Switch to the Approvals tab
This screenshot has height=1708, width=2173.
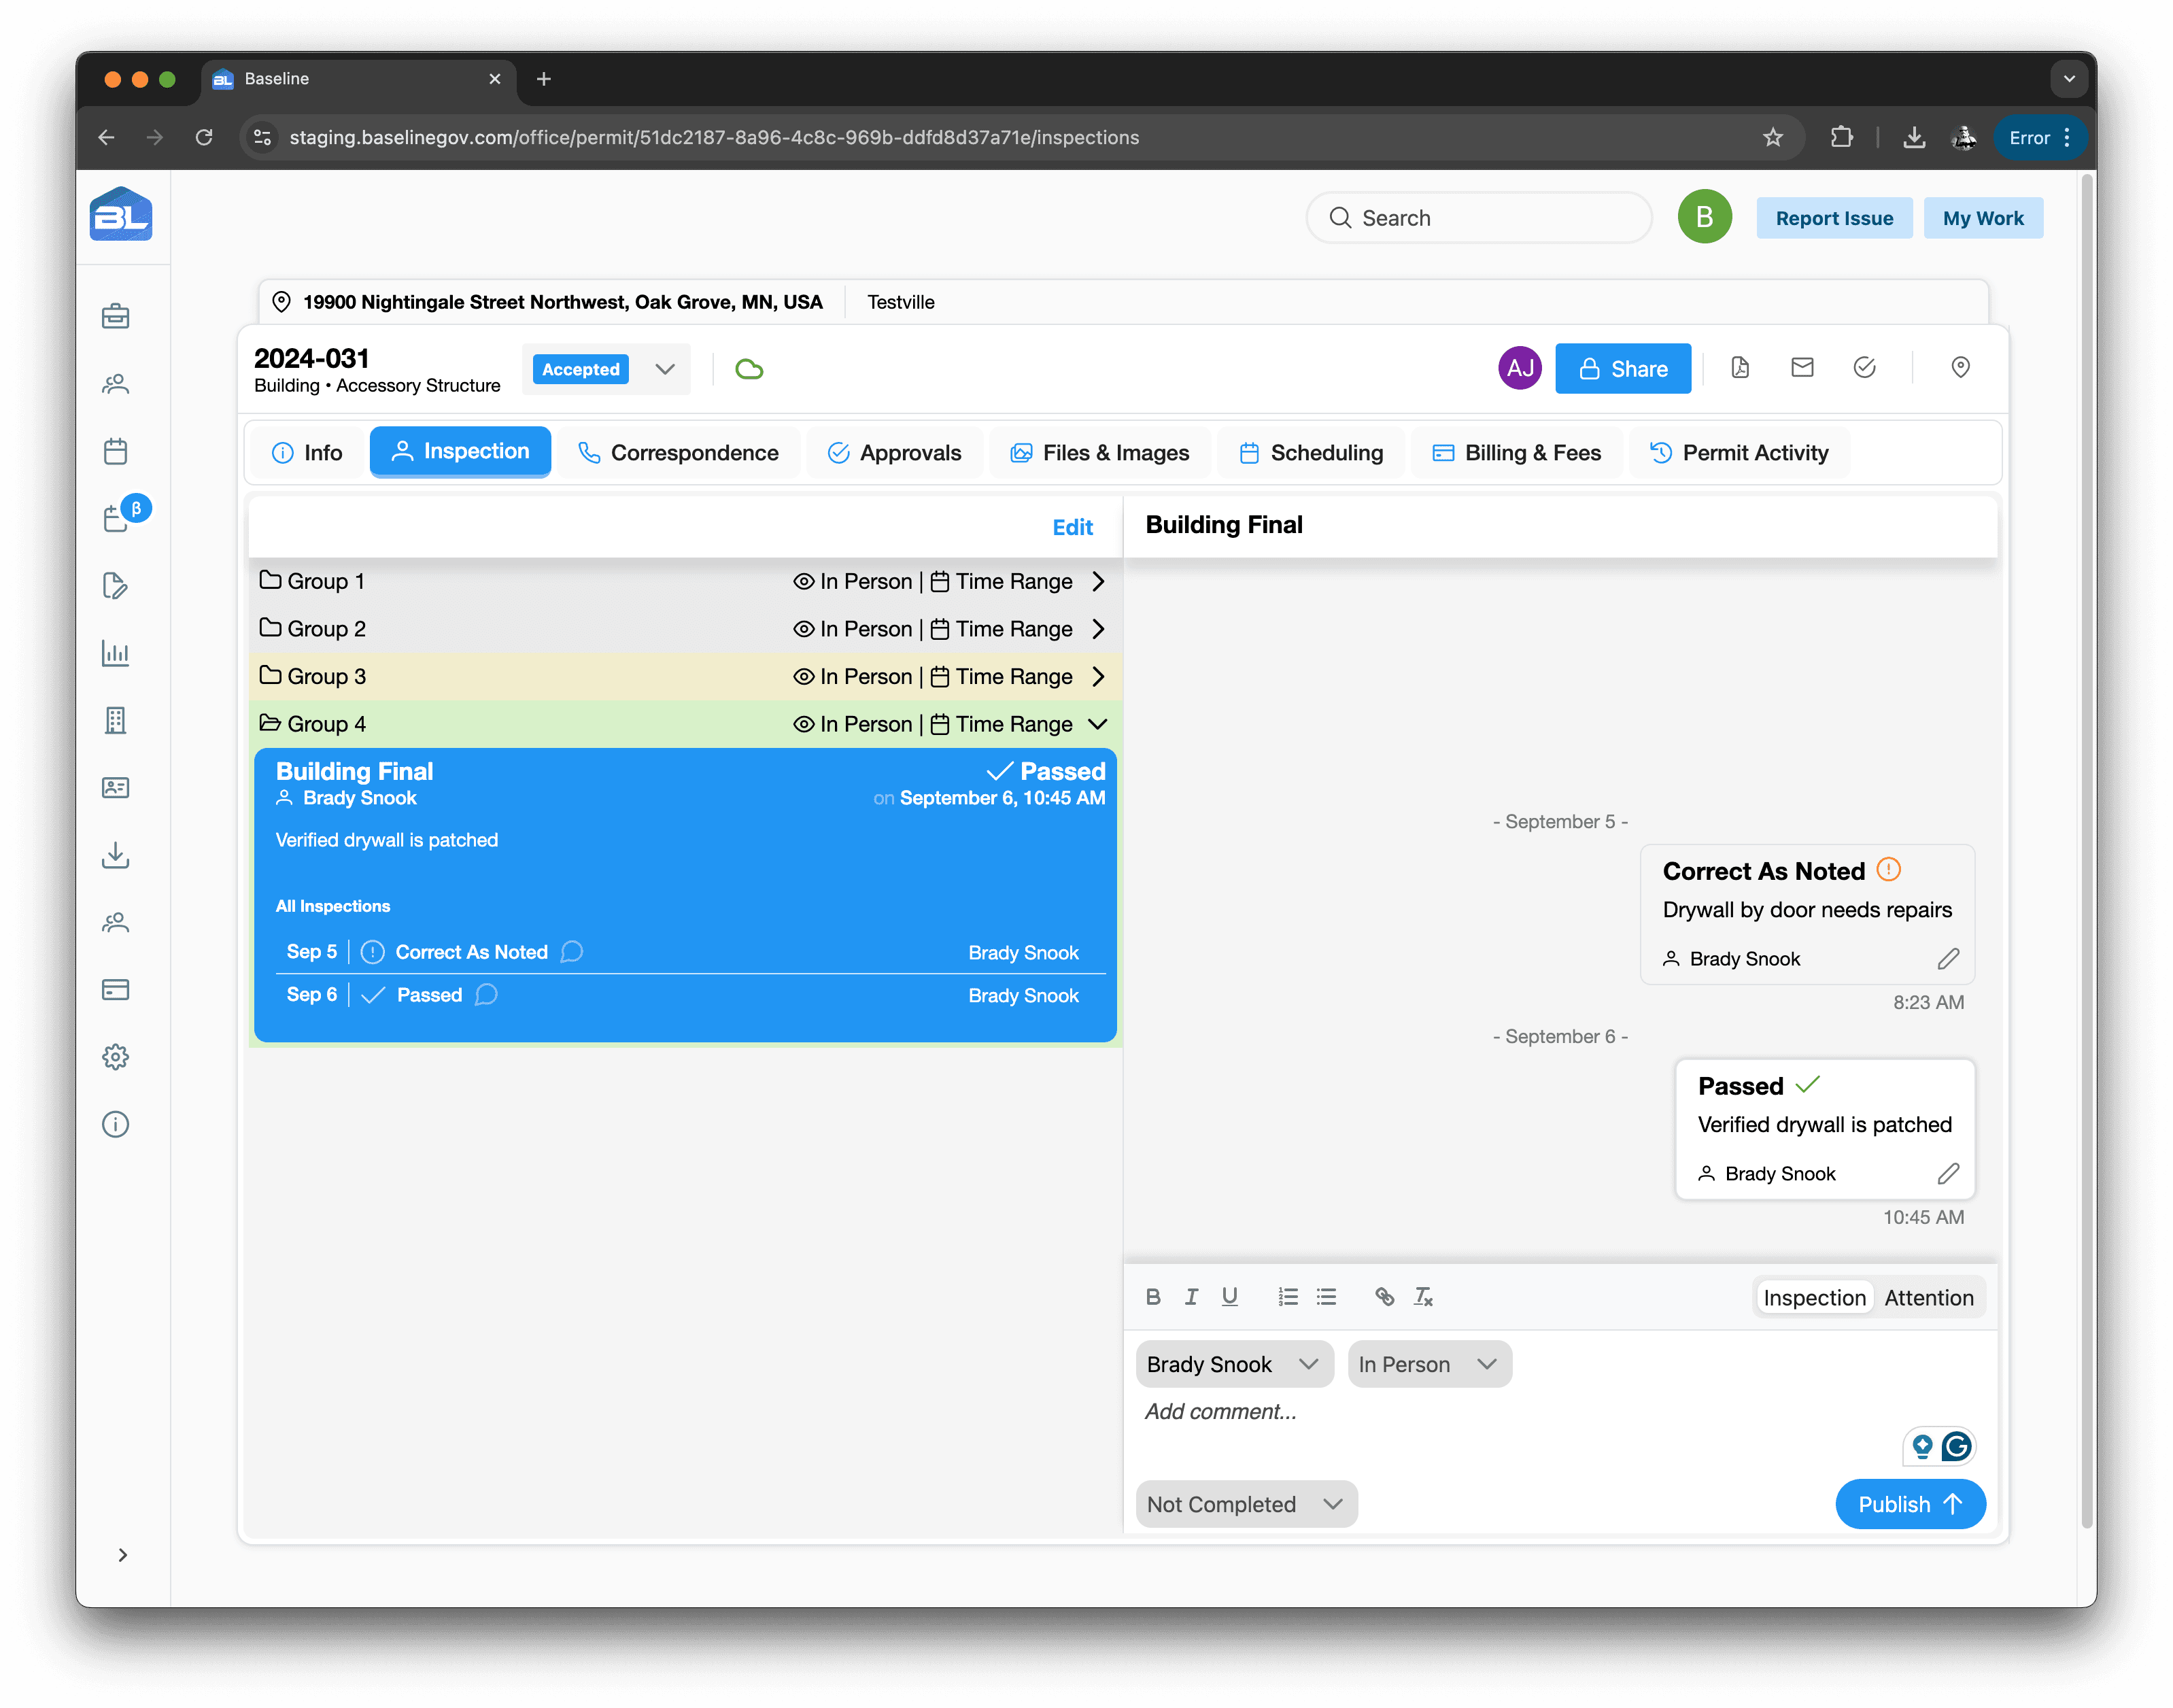894,451
